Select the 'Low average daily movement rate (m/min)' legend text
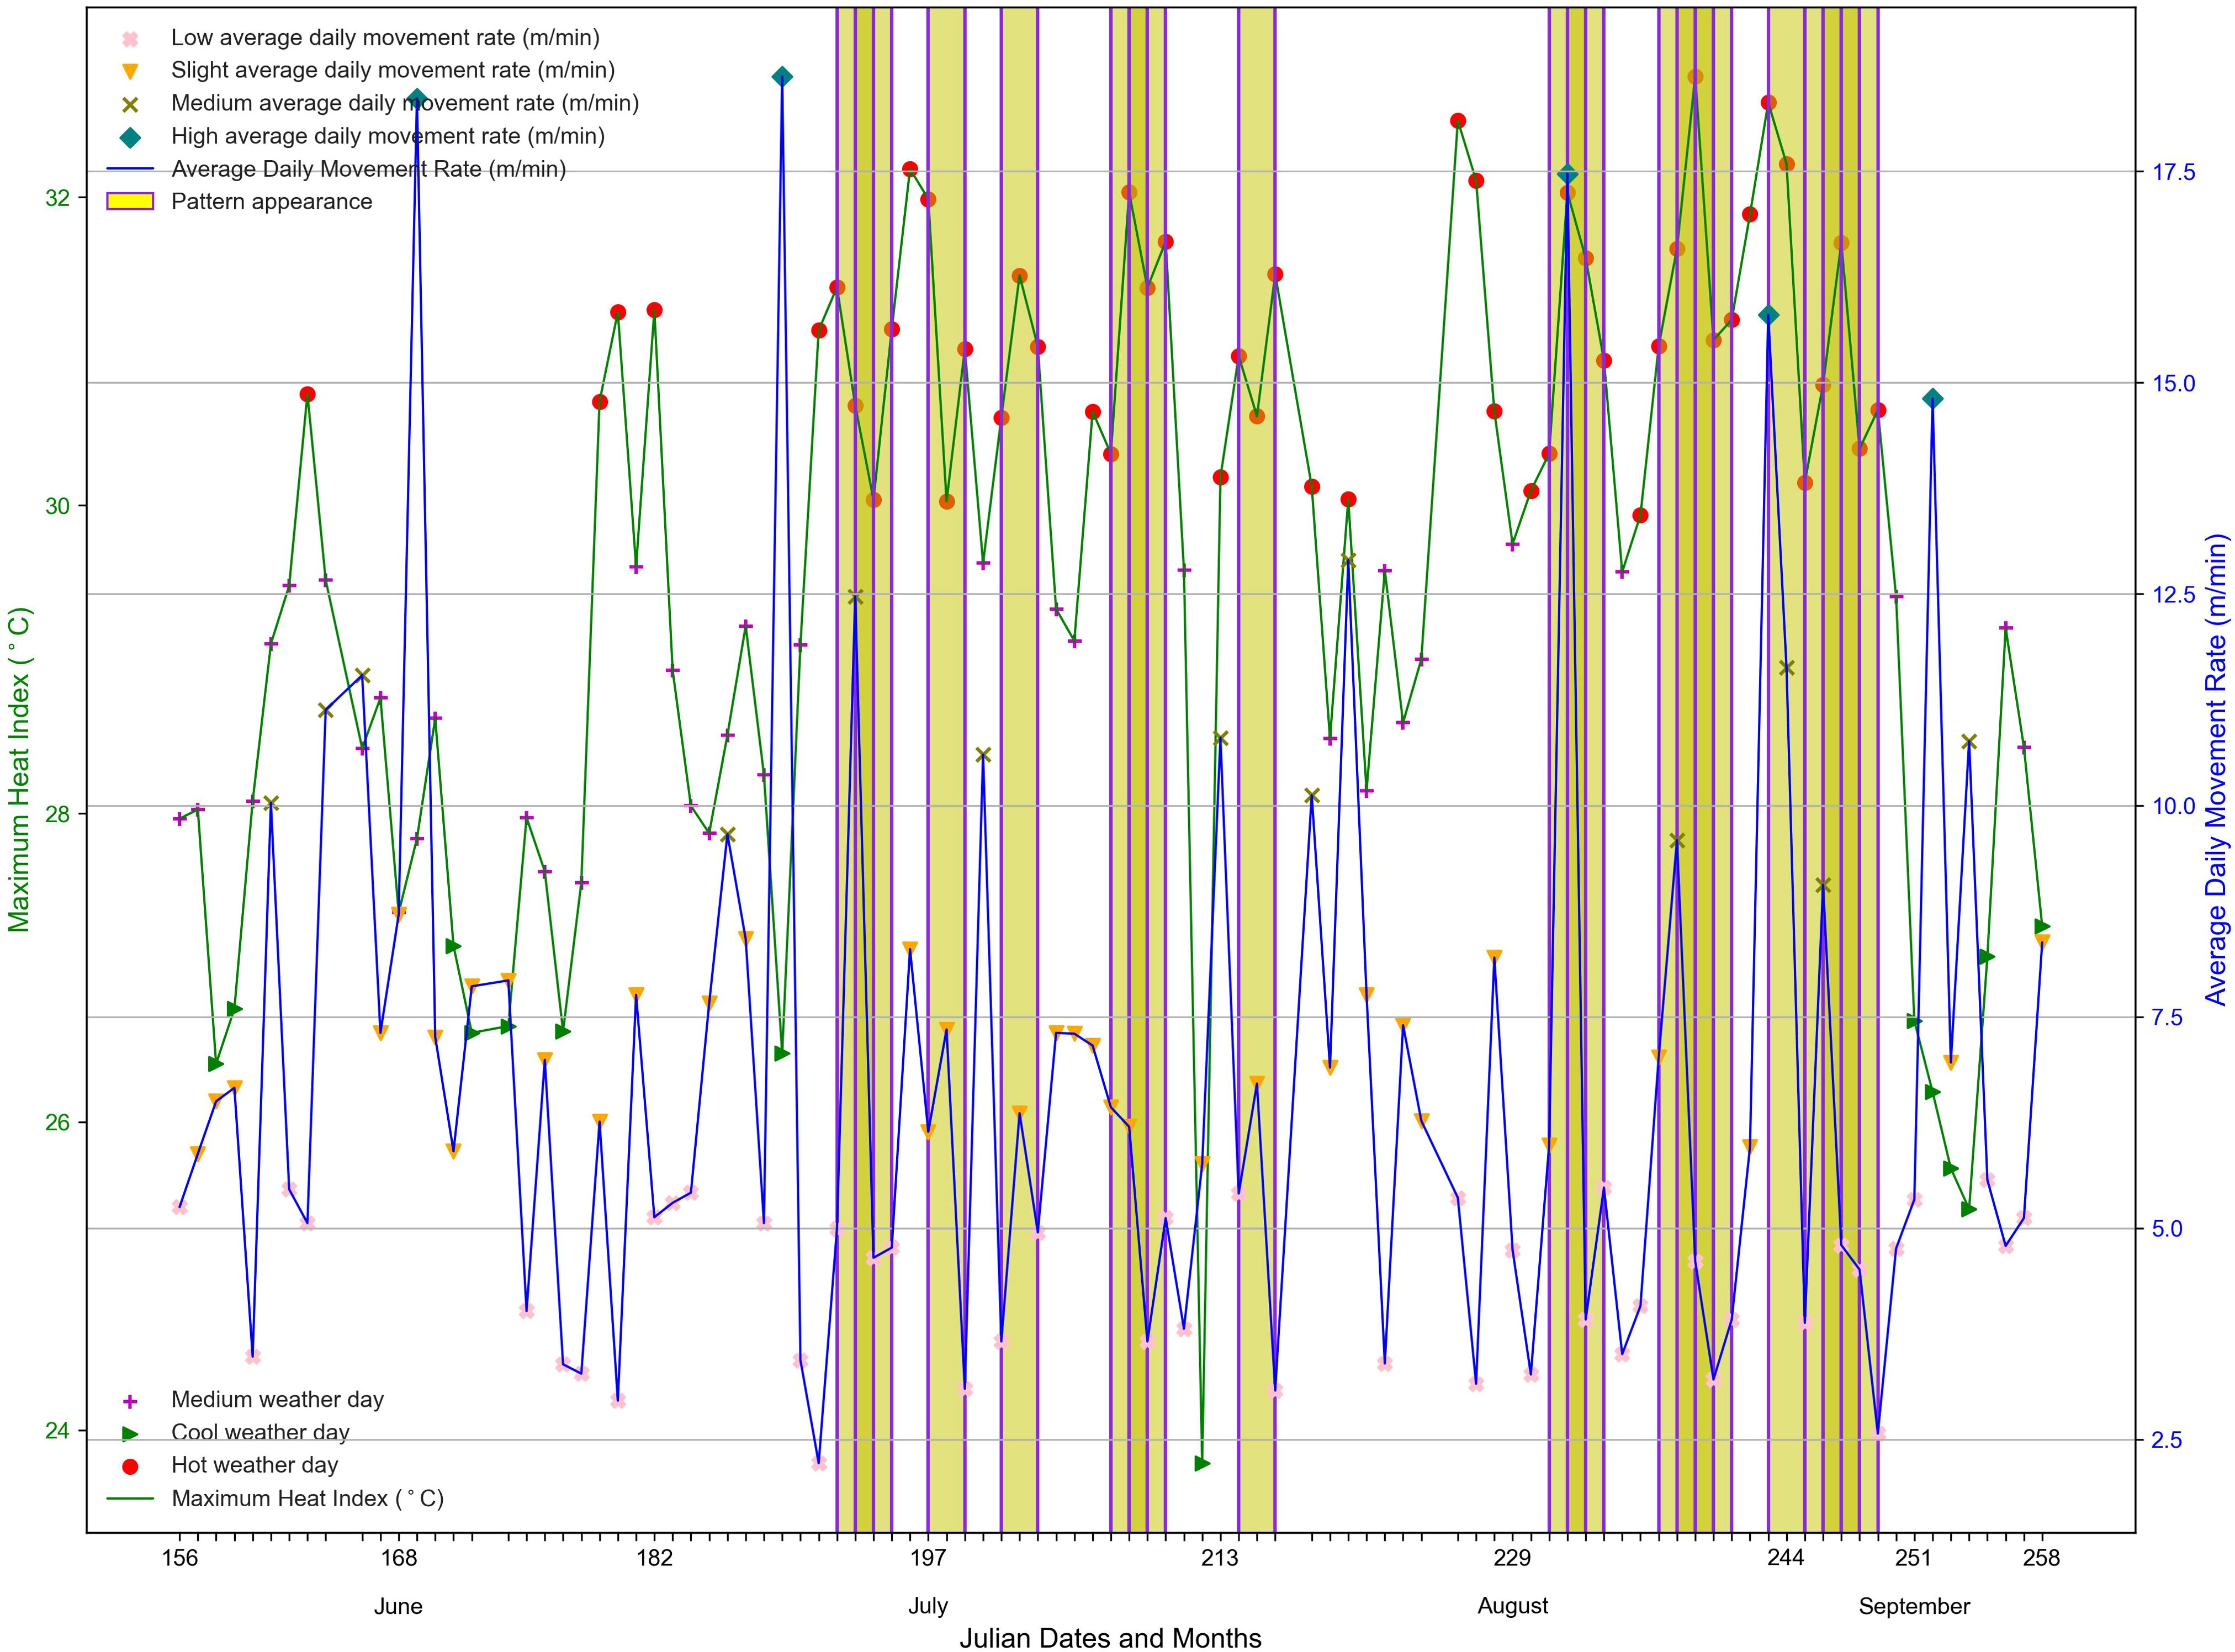 (385, 38)
